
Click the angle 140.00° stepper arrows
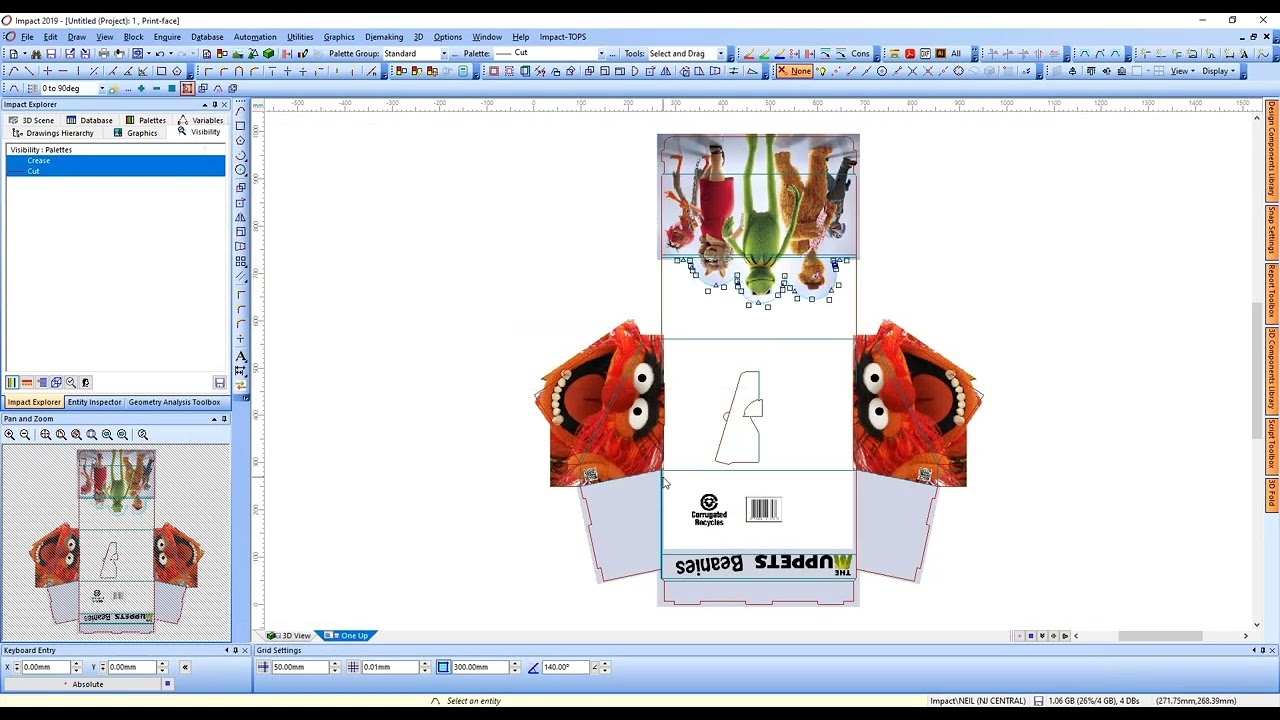click(x=605, y=667)
